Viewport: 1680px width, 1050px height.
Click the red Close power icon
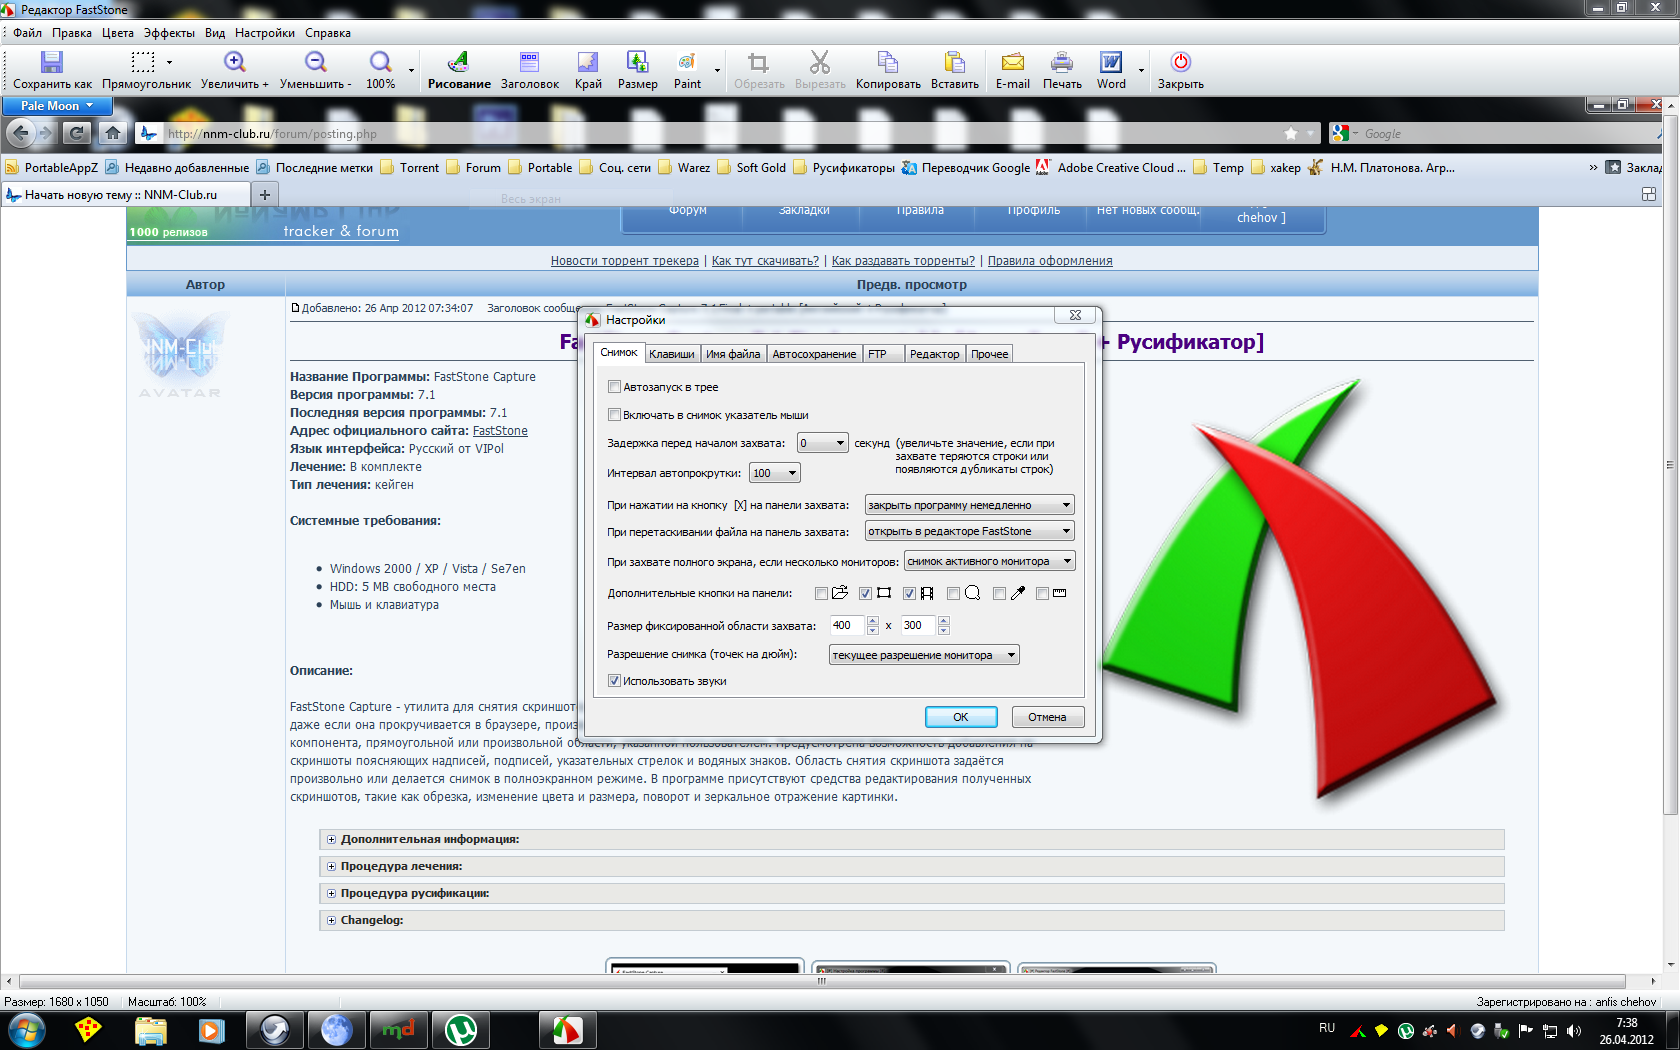pyautogui.click(x=1180, y=63)
